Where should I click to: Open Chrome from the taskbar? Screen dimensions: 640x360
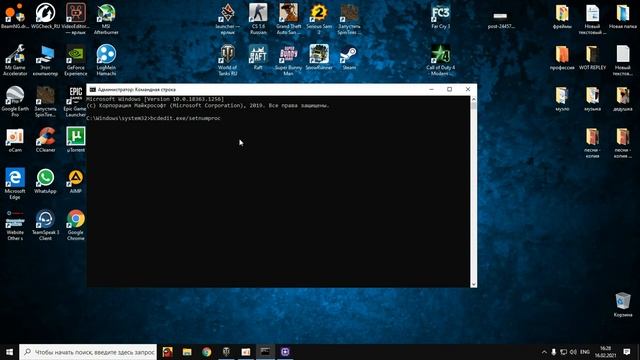pos(207,352)
